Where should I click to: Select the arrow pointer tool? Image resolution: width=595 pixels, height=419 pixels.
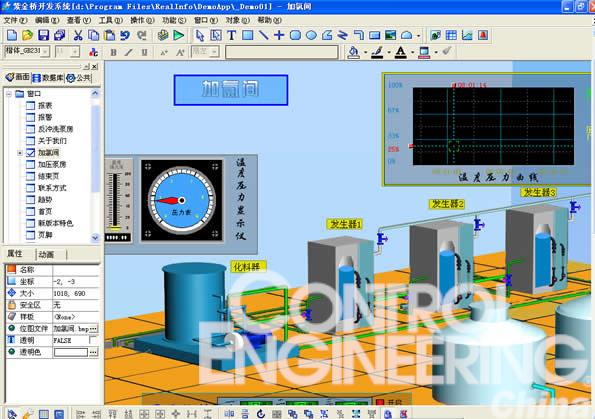[200, 35]
